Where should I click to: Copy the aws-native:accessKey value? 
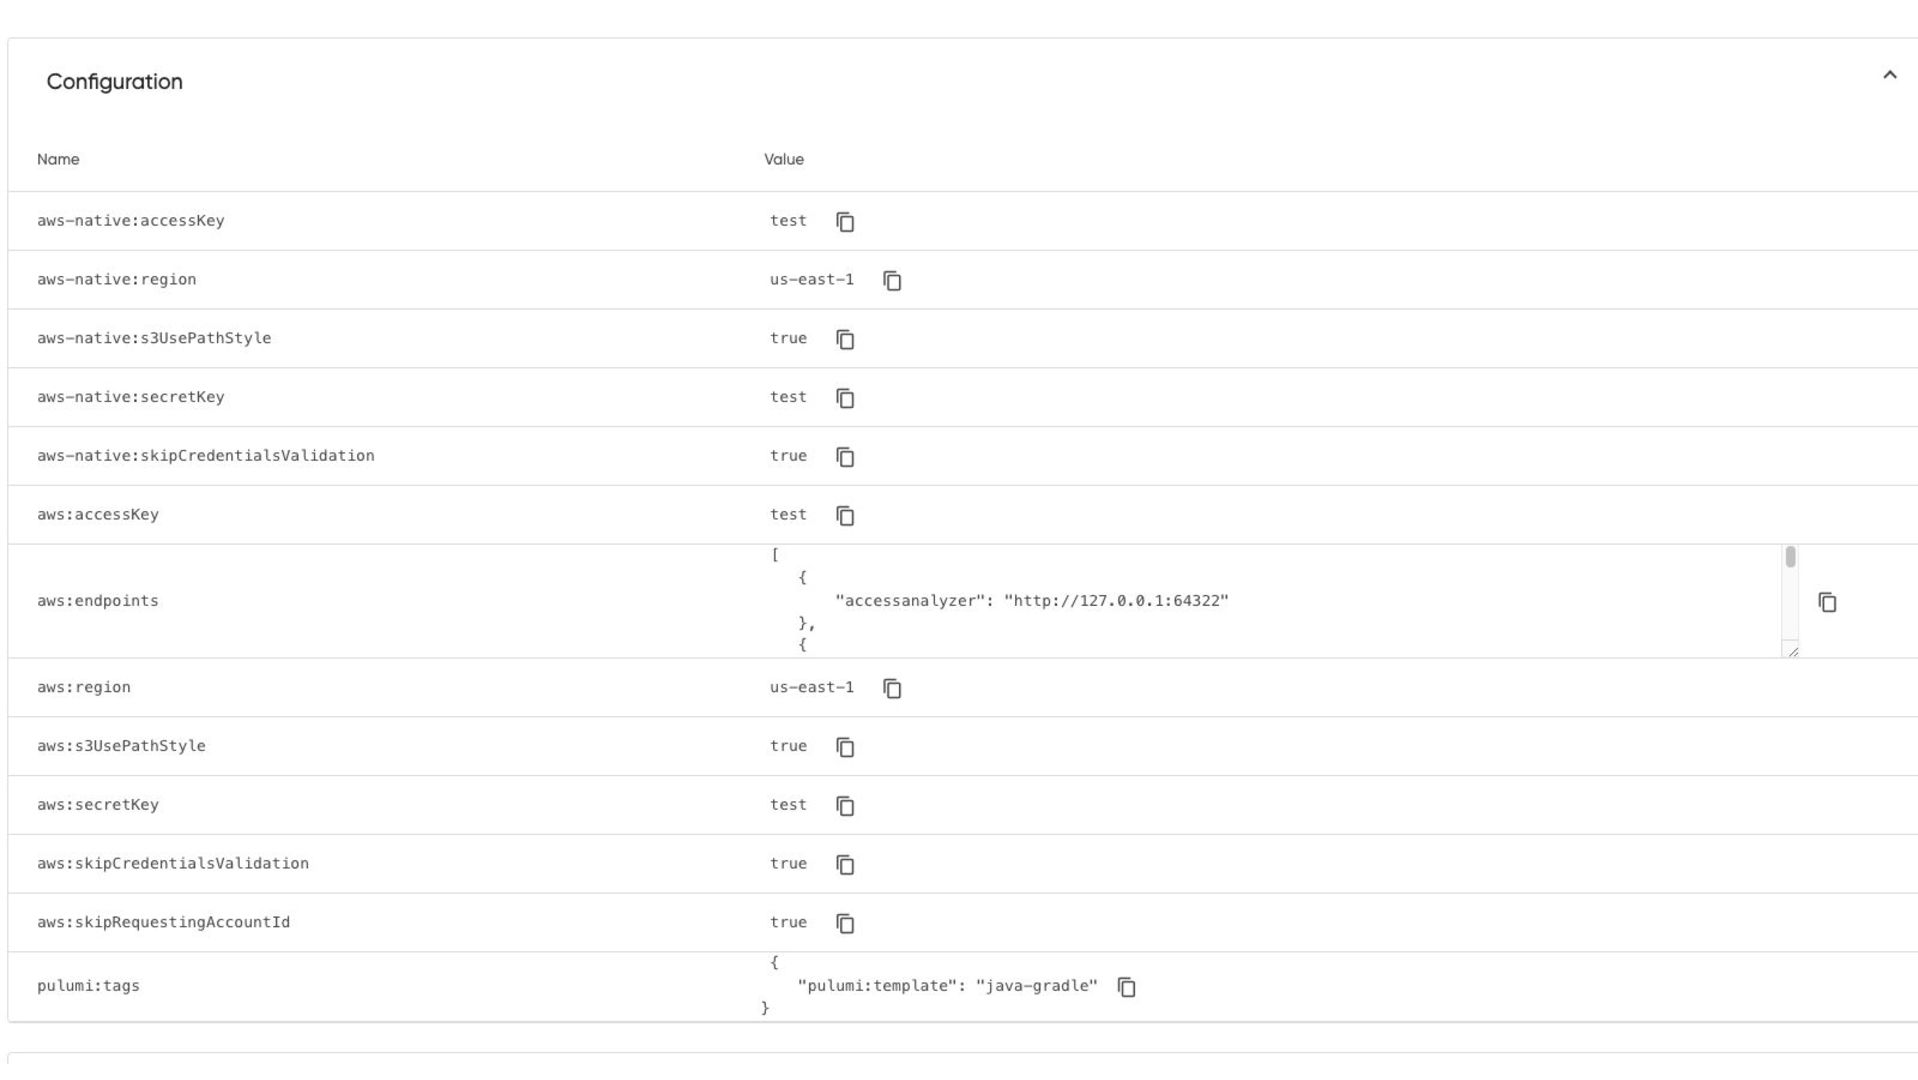[x=845, y=222]
